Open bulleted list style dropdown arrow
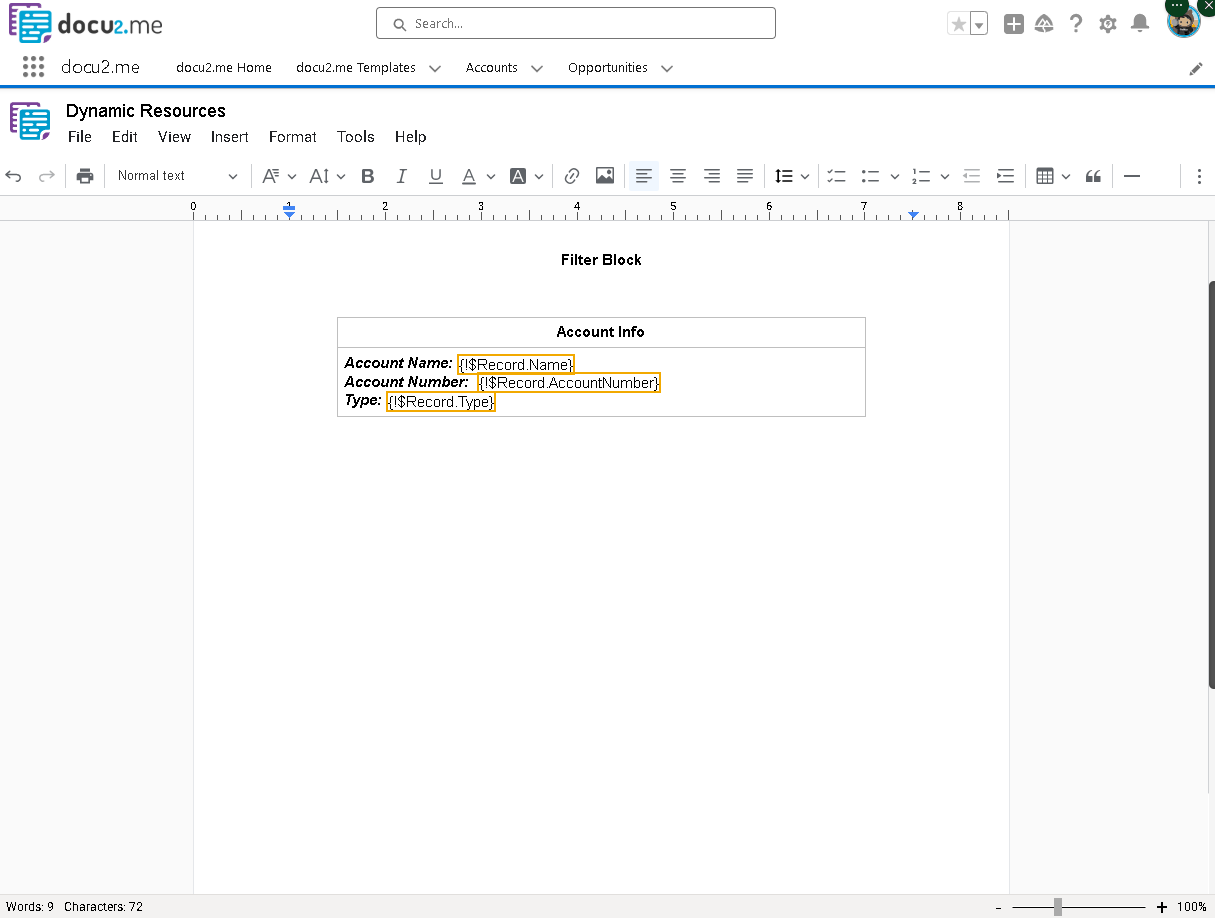Image resolution: width=1215 pixels, height=918 pixels. tap(895, 177)
